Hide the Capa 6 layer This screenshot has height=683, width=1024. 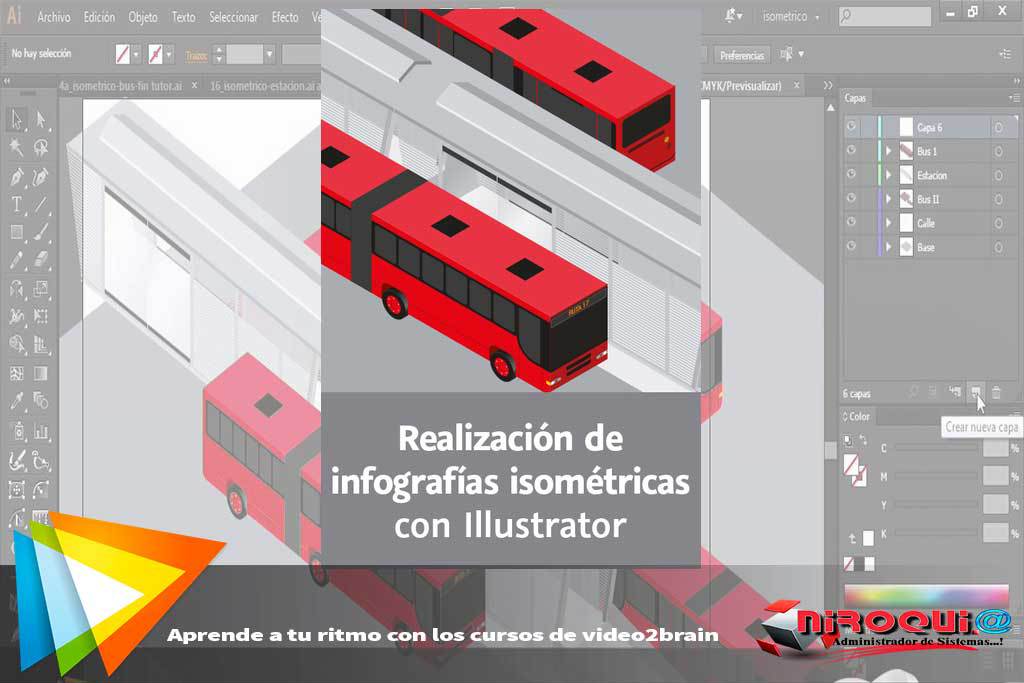(x=852, y=127)
